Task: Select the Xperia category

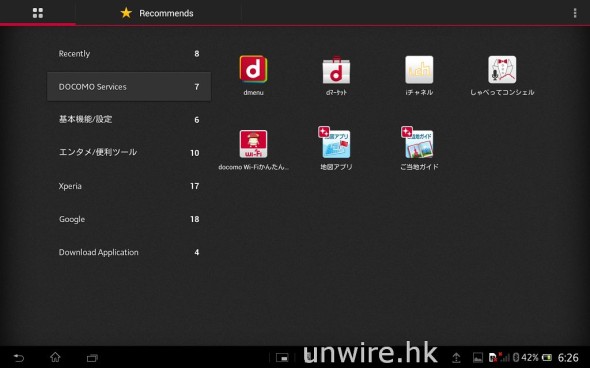Action: 129,186
